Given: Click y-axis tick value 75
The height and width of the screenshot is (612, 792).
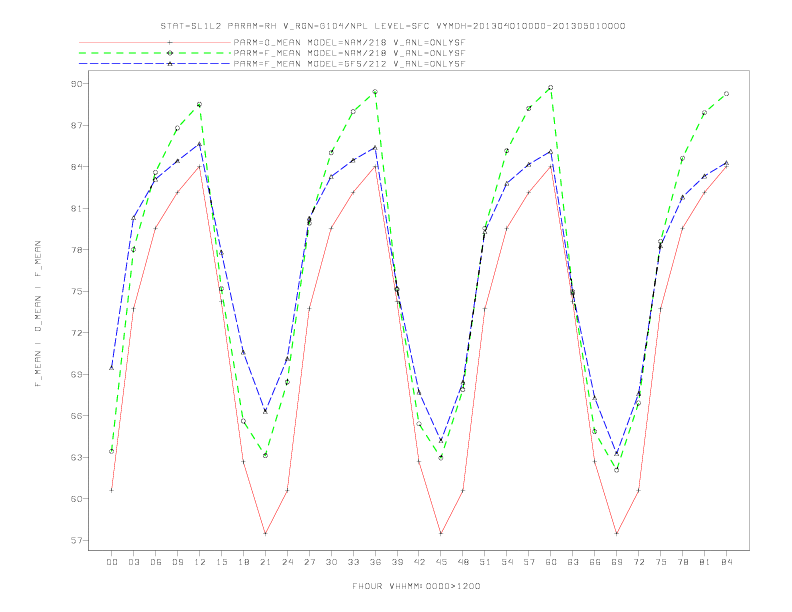Looking at the screenshot, I should pyautogui.click(x=76, y=291).
